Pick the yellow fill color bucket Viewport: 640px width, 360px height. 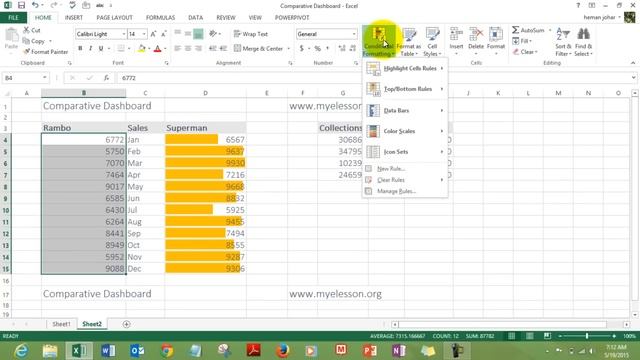141,49
